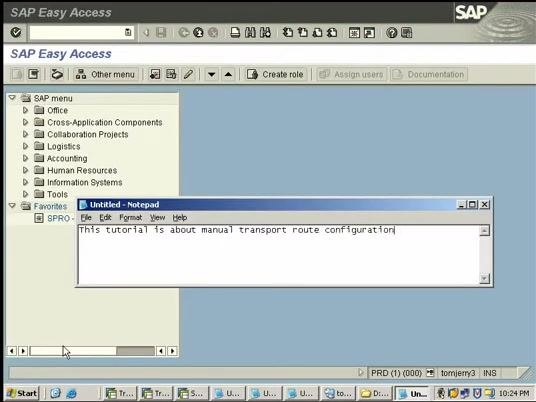Image resolution: width=536 pixels, height=402 pixels.
Task: Click Notepad scrollbar down arrow
Action: pyautogui.click(x=484, y=279)
